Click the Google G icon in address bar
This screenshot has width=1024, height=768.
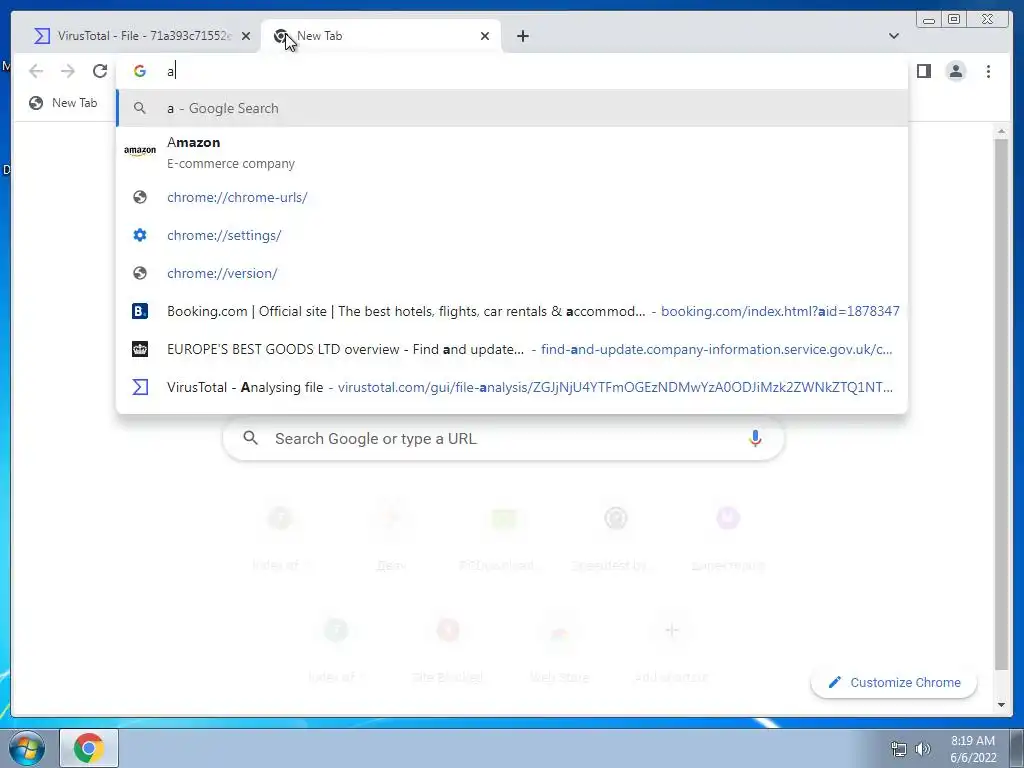[140, 71]
